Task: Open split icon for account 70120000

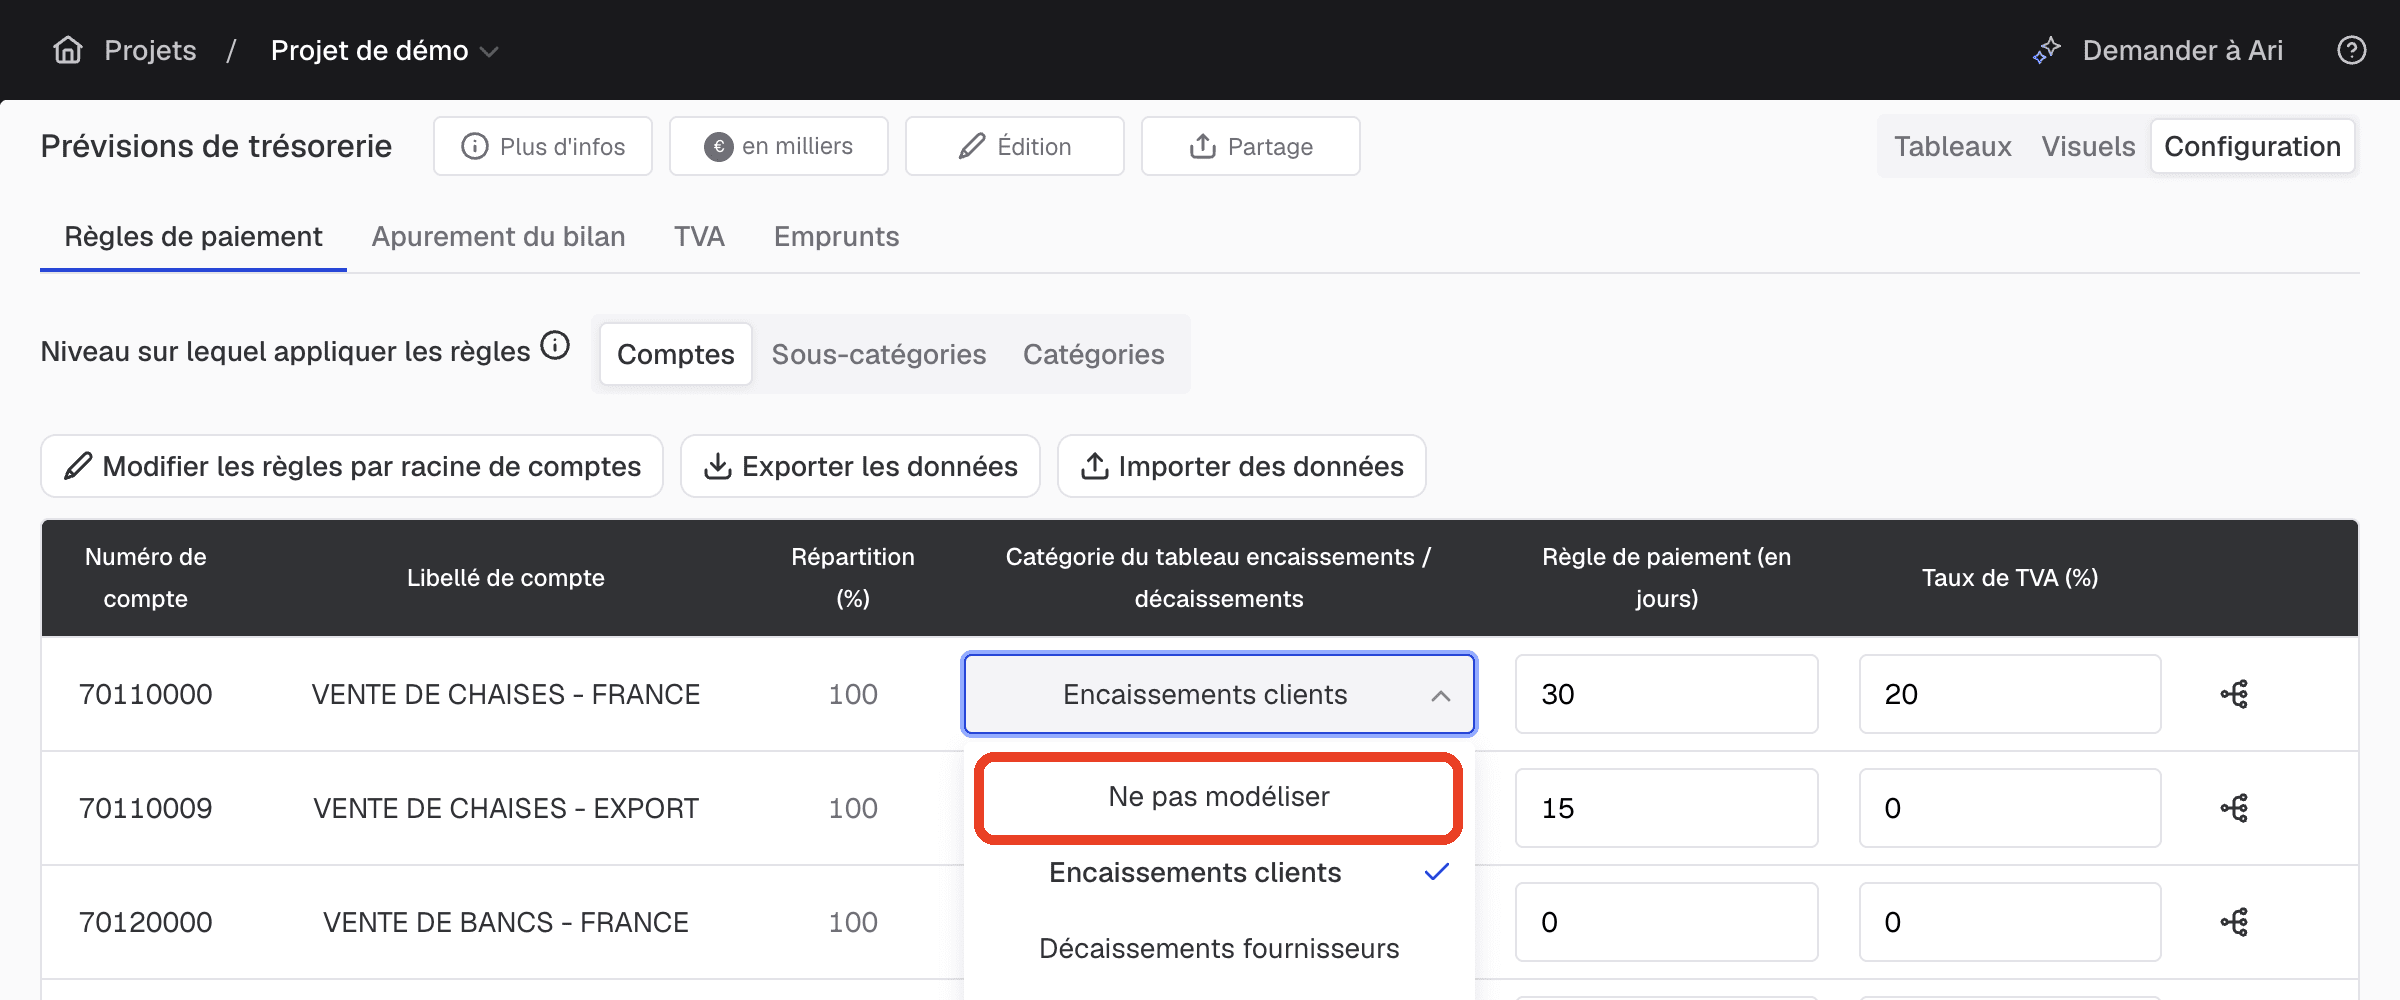Action: (2235, 922)
